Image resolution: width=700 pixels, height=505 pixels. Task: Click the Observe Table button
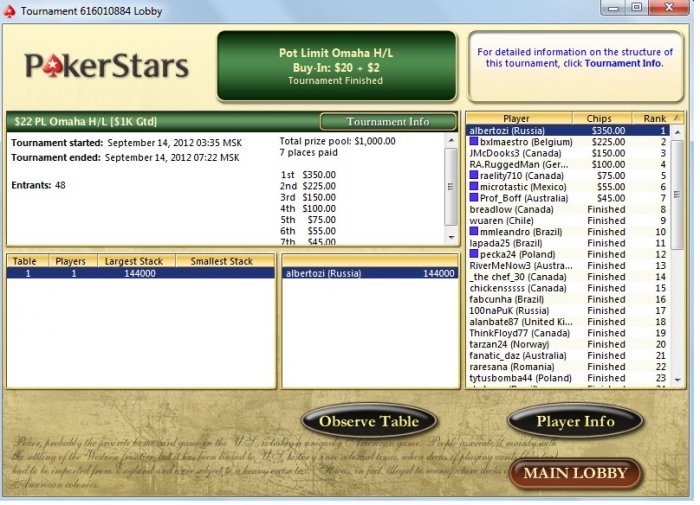point(369,421)
